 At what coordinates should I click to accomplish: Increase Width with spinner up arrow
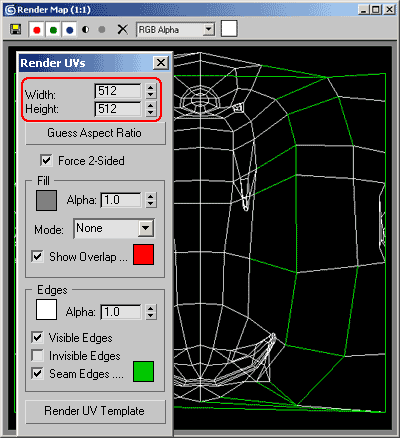[x=151, y=88]
